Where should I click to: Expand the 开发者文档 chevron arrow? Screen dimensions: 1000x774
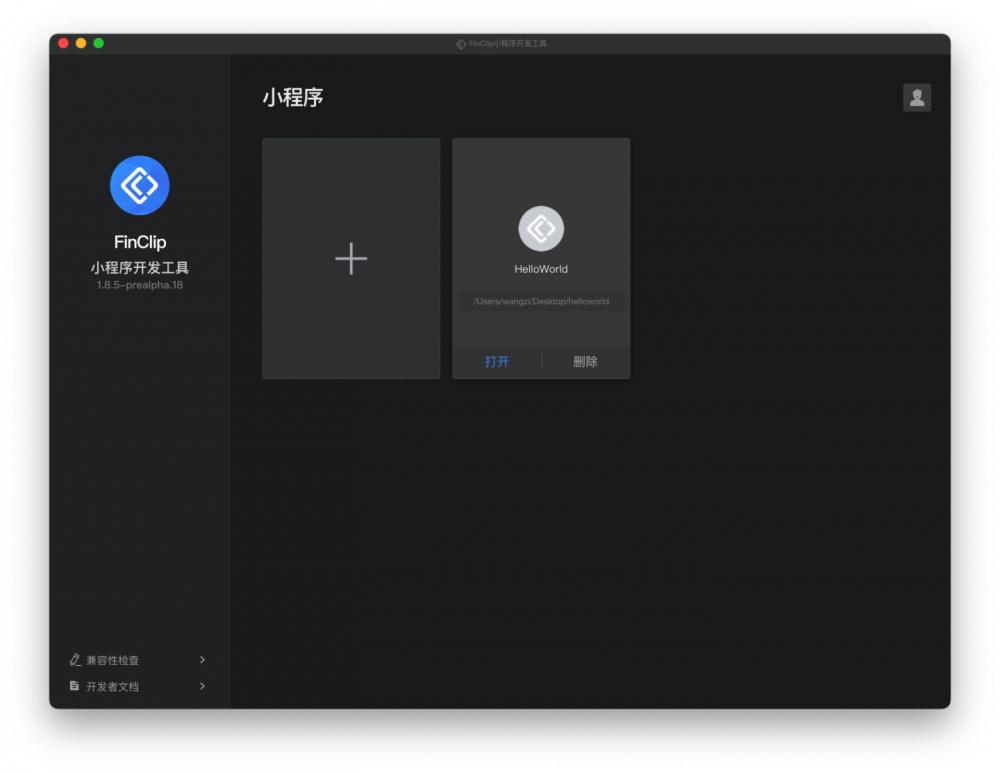tap(202, 686)
